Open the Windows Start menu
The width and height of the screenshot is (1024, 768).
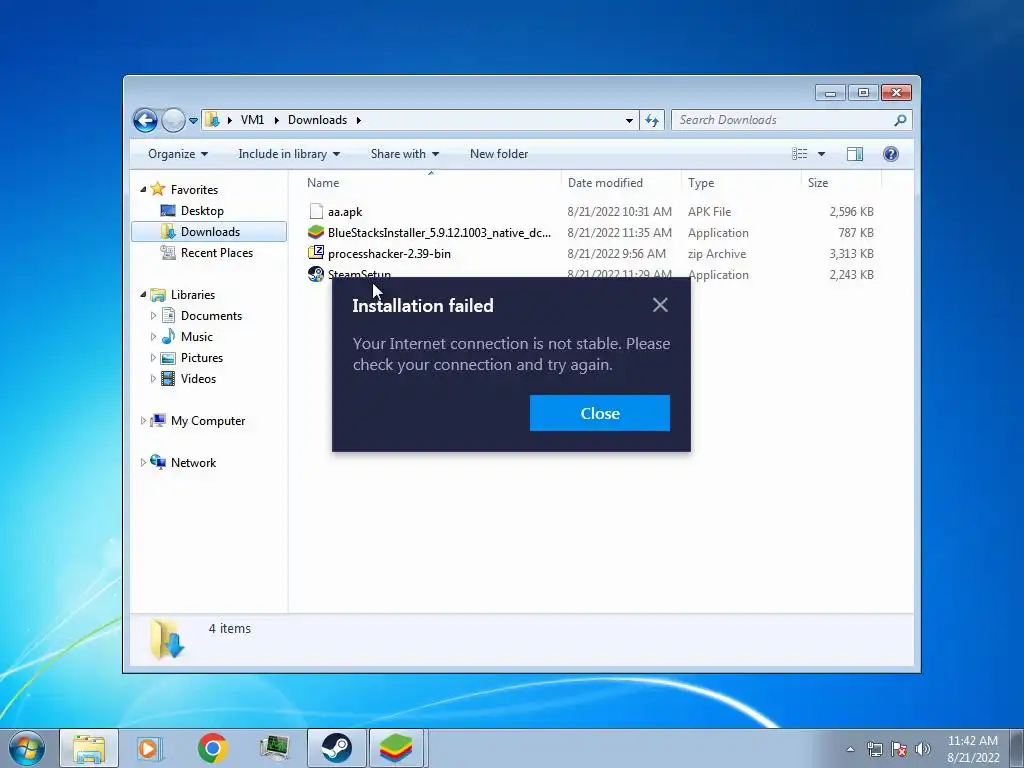click(x=27, y=749)
